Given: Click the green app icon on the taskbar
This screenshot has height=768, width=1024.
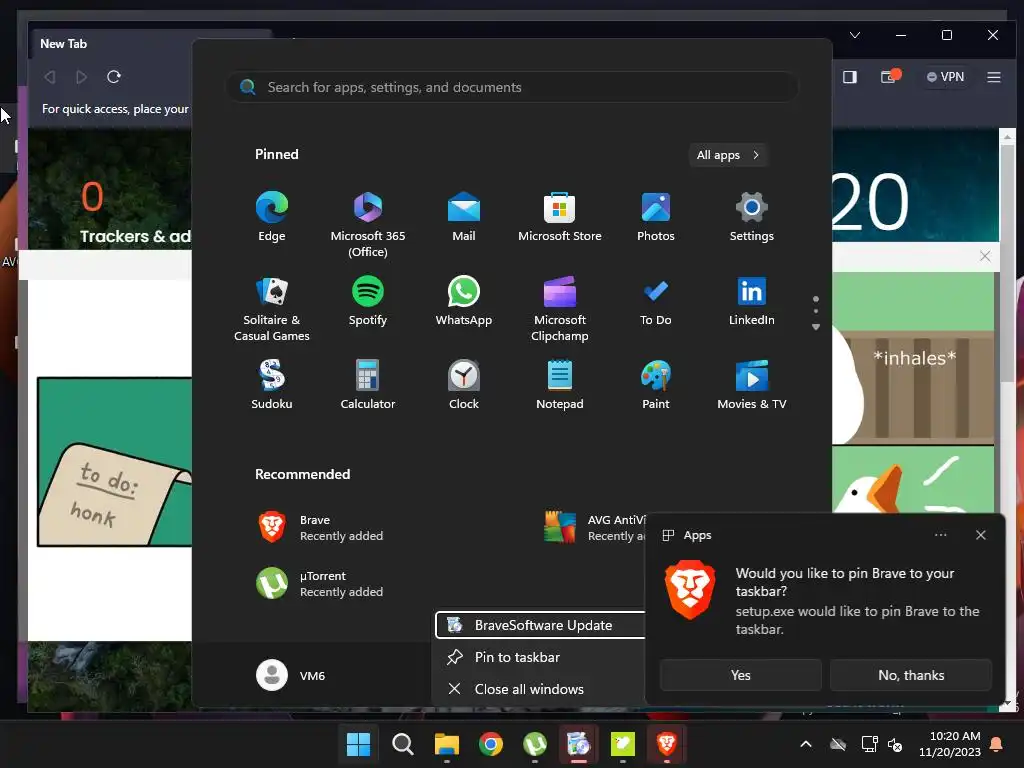Looking at the screenshot, I should (623, 744).
